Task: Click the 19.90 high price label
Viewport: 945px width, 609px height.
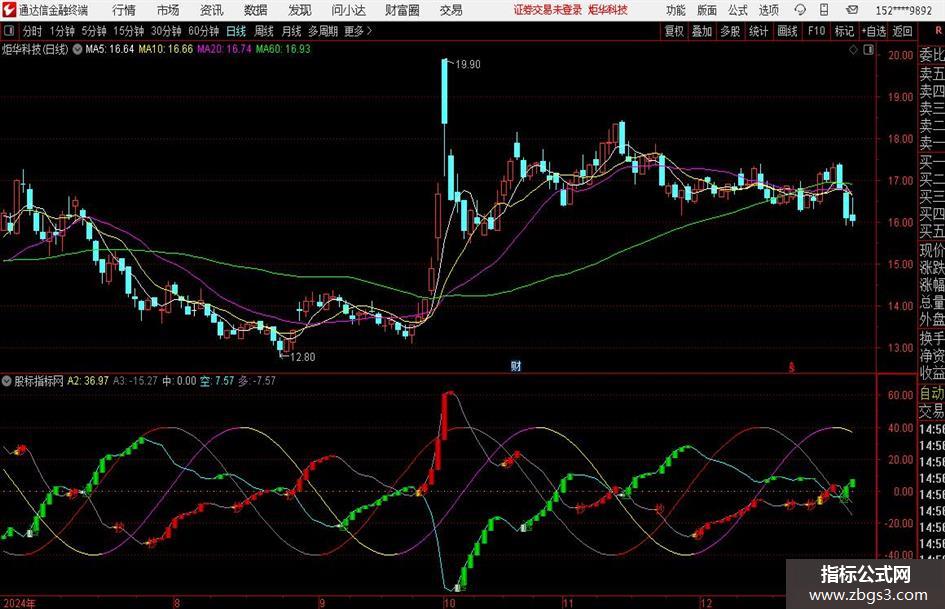Action: click(x=468, y=65)
